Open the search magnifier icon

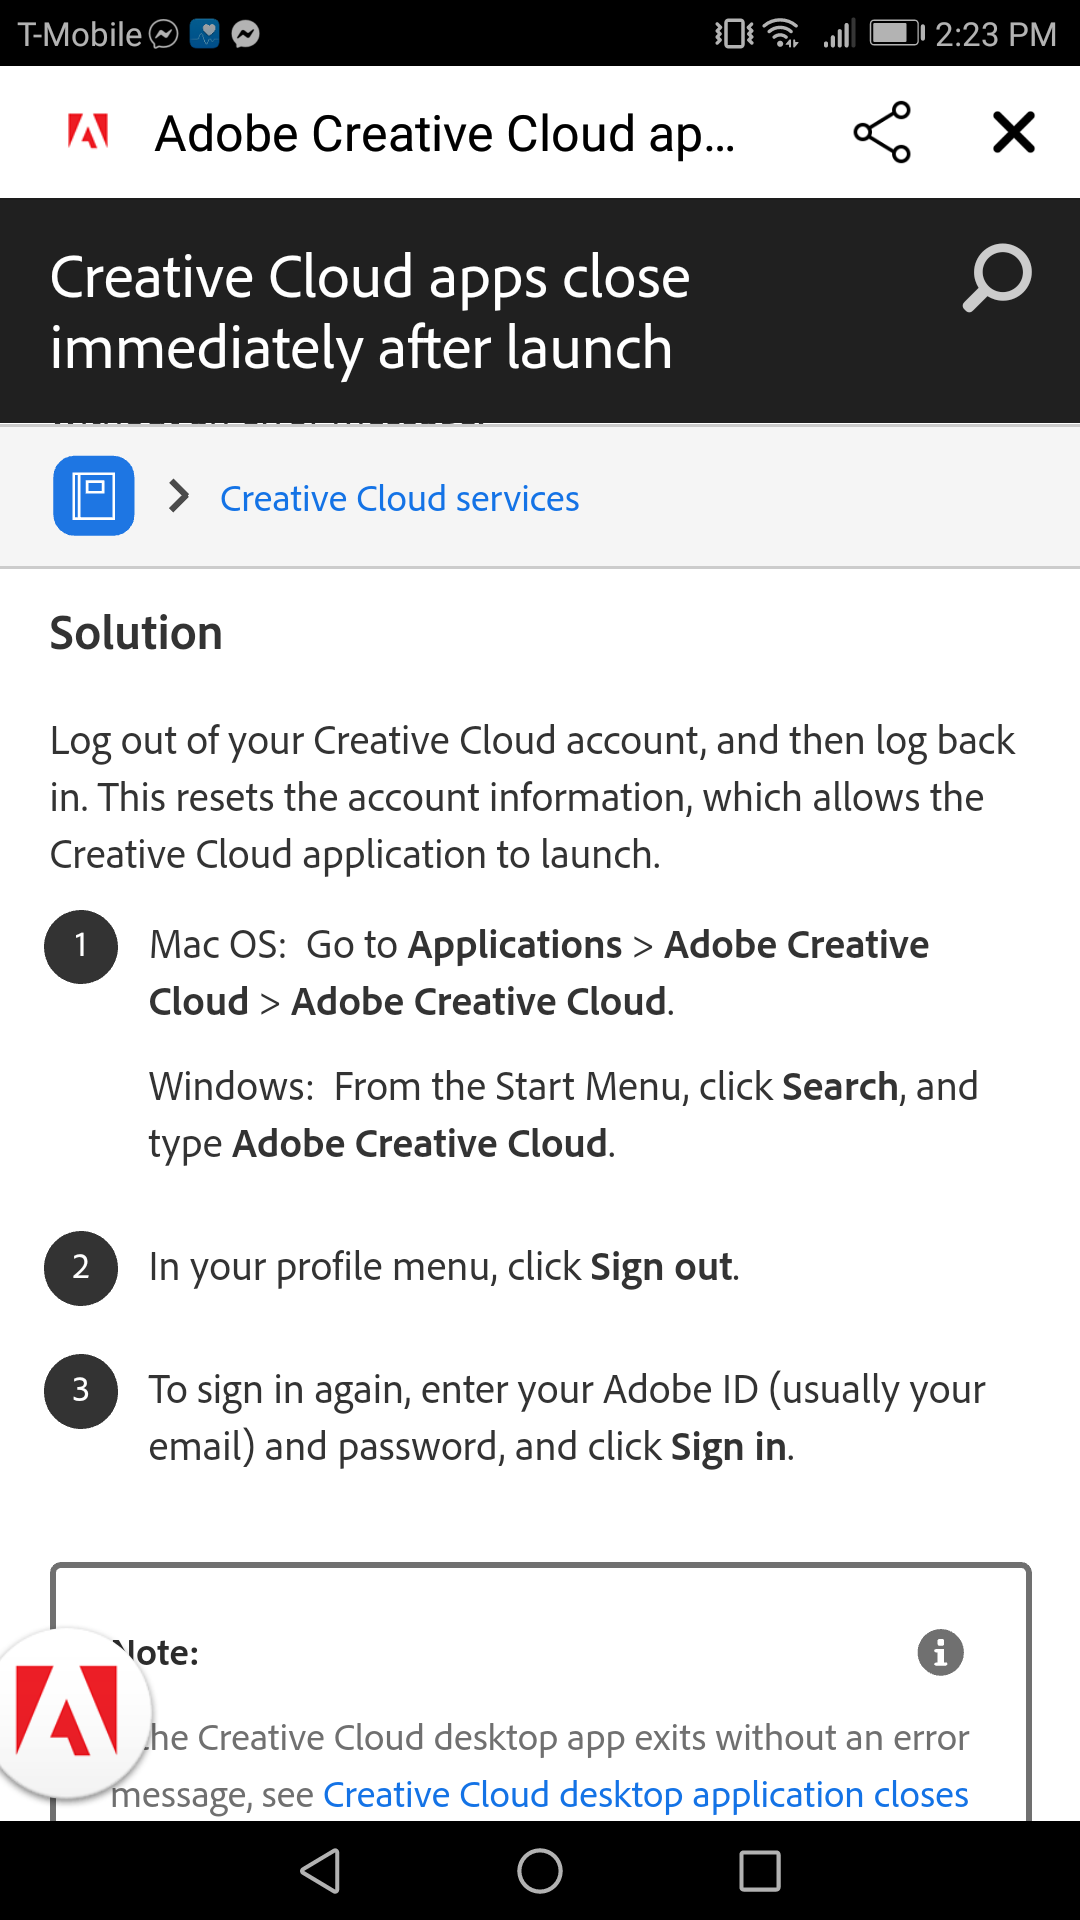click(997, 277)
